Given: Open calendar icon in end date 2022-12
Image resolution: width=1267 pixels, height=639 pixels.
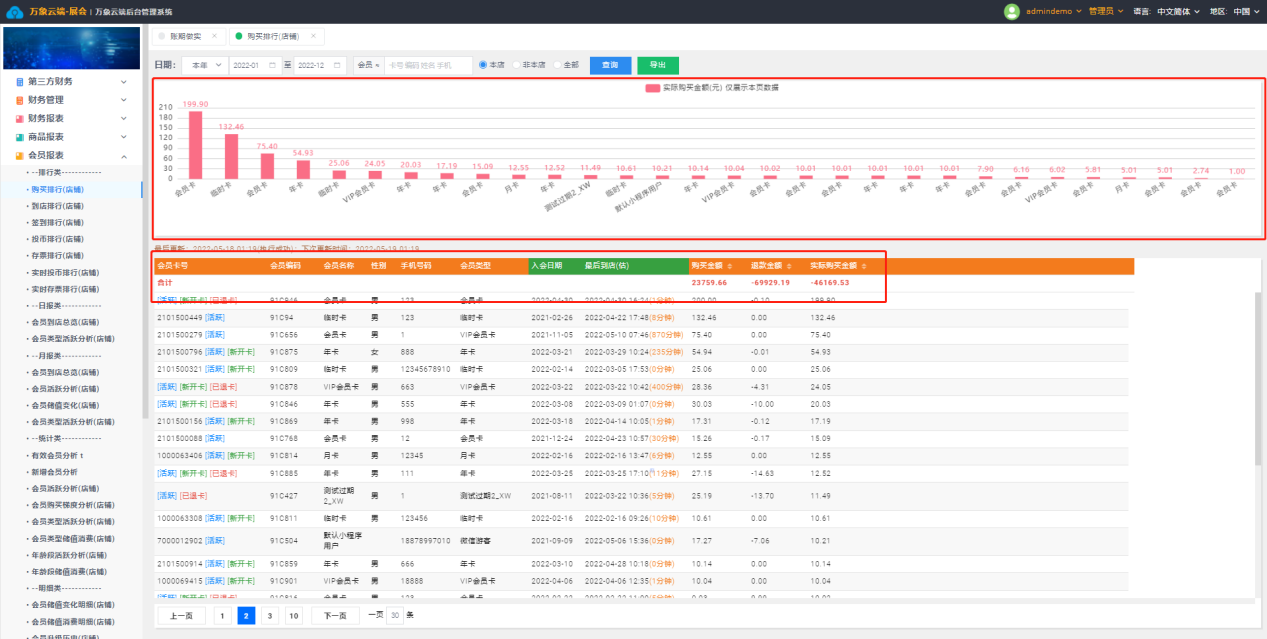Looking at the screenshot, I should 337,65.
